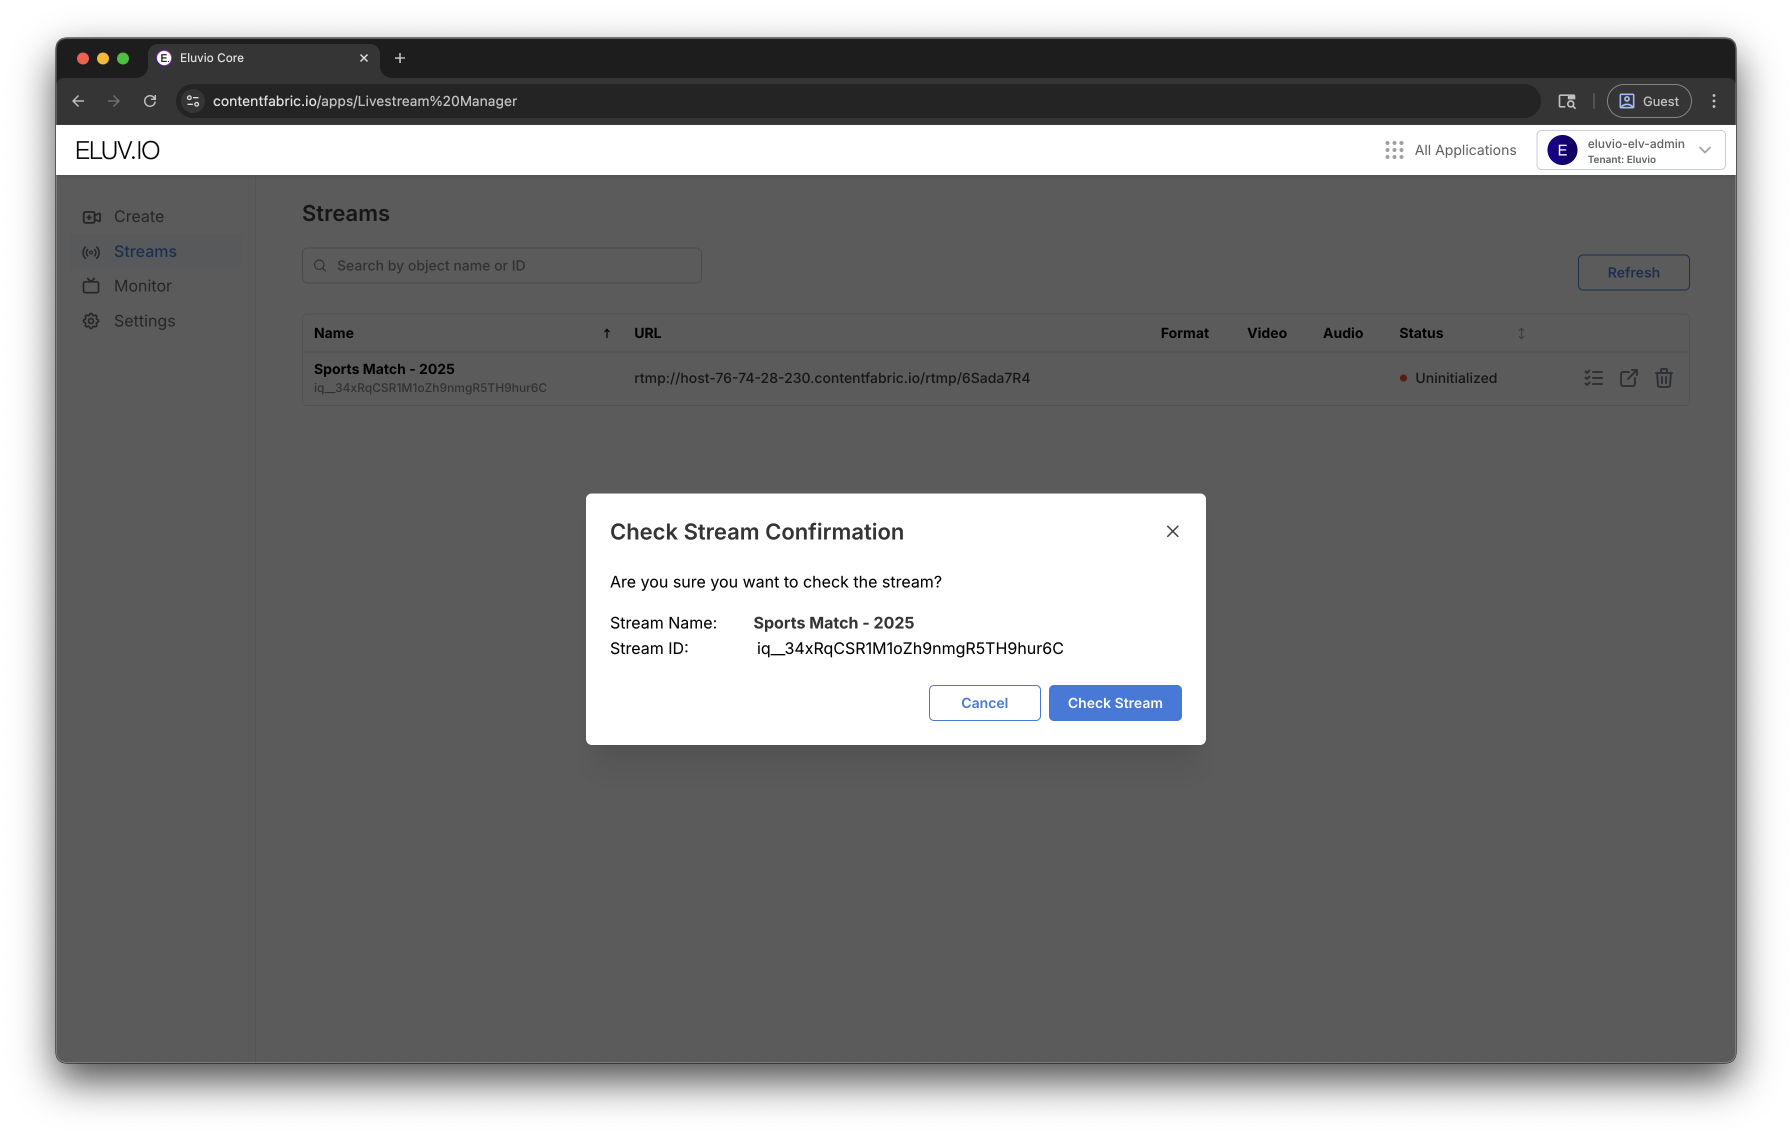This screenshot has width=1792, height=1137.
Task: Close the confirmation dialog with X
Action: [x=1172, y=531]
